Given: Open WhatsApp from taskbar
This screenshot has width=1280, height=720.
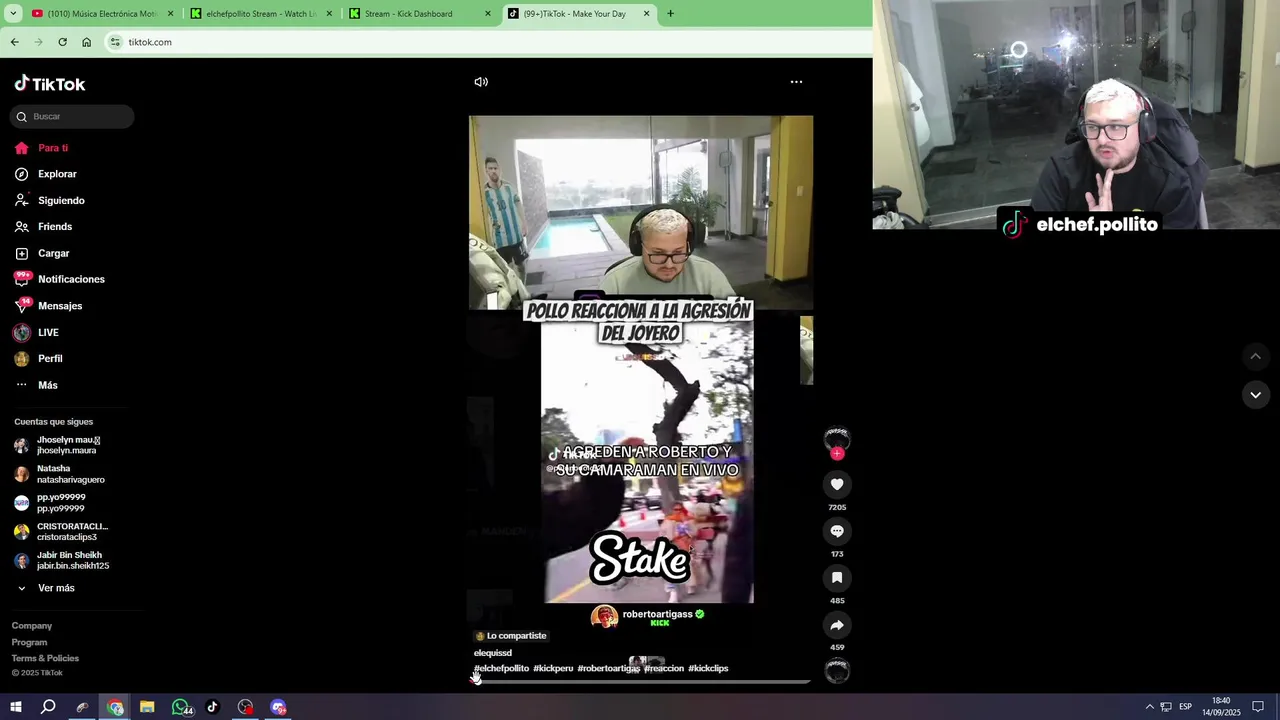Looking at the screenshot, I should pyautogui.click(x=181, y=707).
